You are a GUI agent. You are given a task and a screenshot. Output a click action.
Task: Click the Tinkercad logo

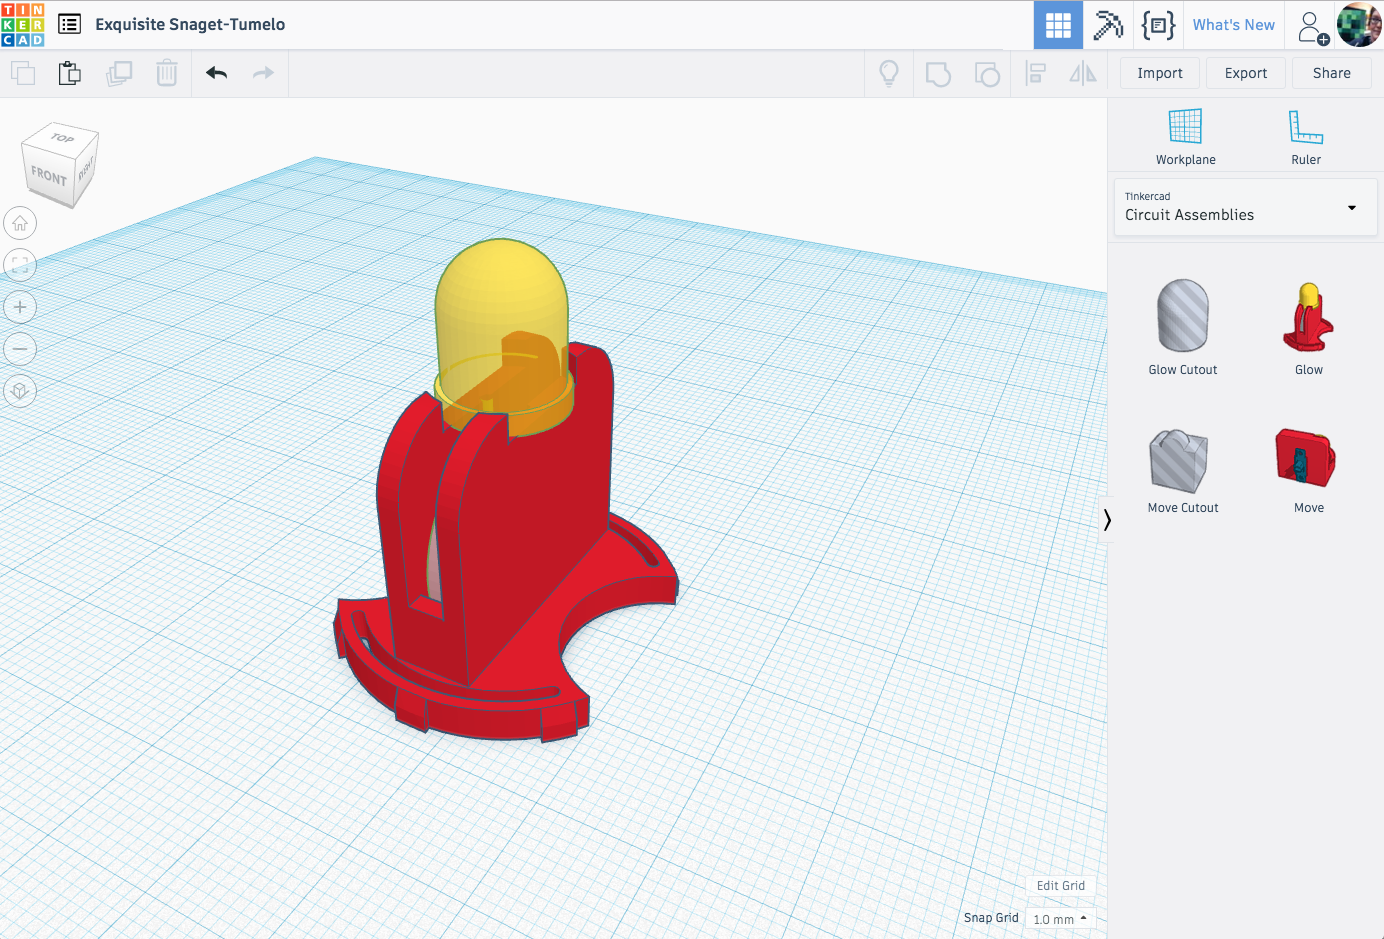[23, 25]
